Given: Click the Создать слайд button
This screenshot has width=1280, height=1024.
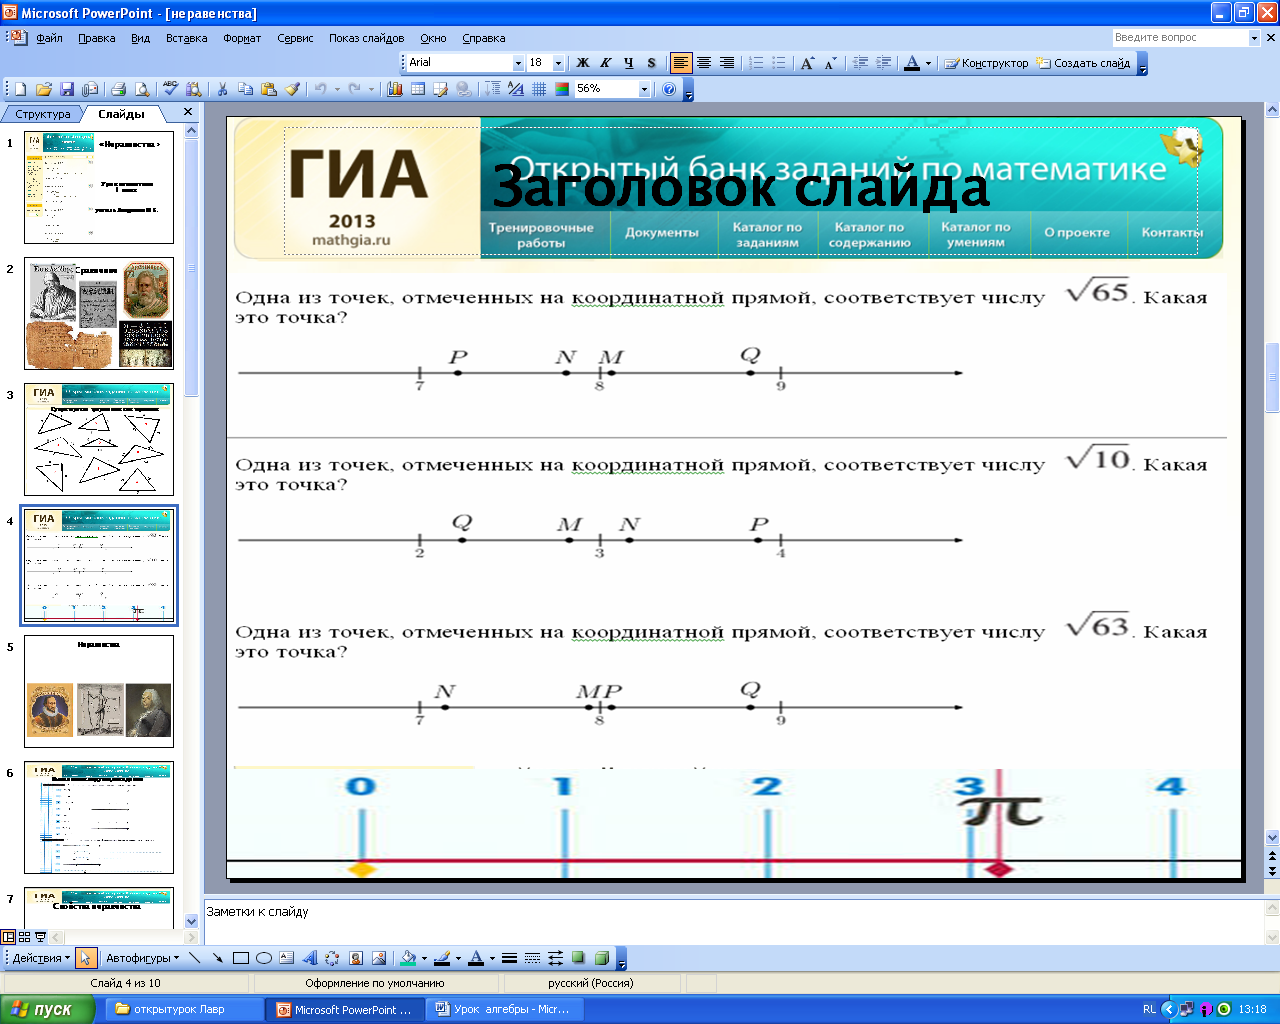Looking at the screenshot, I should point(1083,63).
